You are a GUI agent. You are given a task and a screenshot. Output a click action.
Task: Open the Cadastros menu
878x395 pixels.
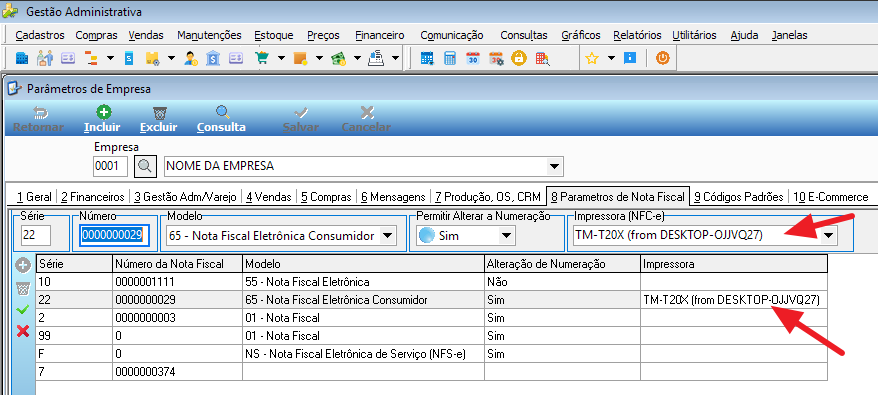click(40, 35)
